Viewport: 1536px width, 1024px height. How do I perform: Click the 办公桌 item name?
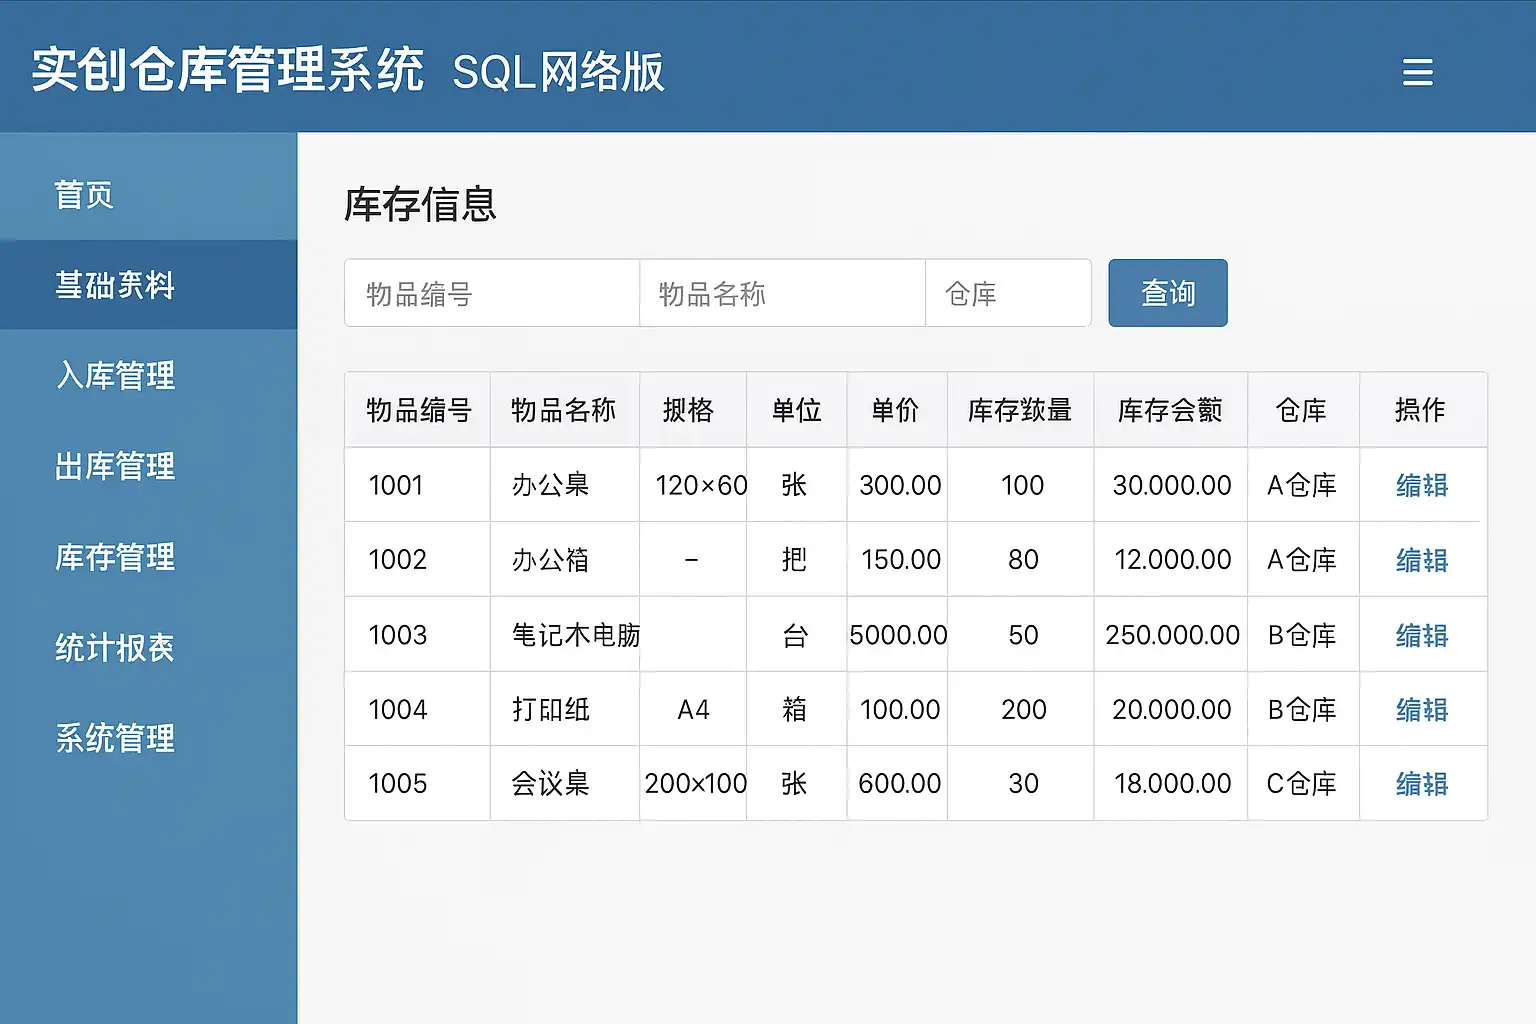click(550, 485)
